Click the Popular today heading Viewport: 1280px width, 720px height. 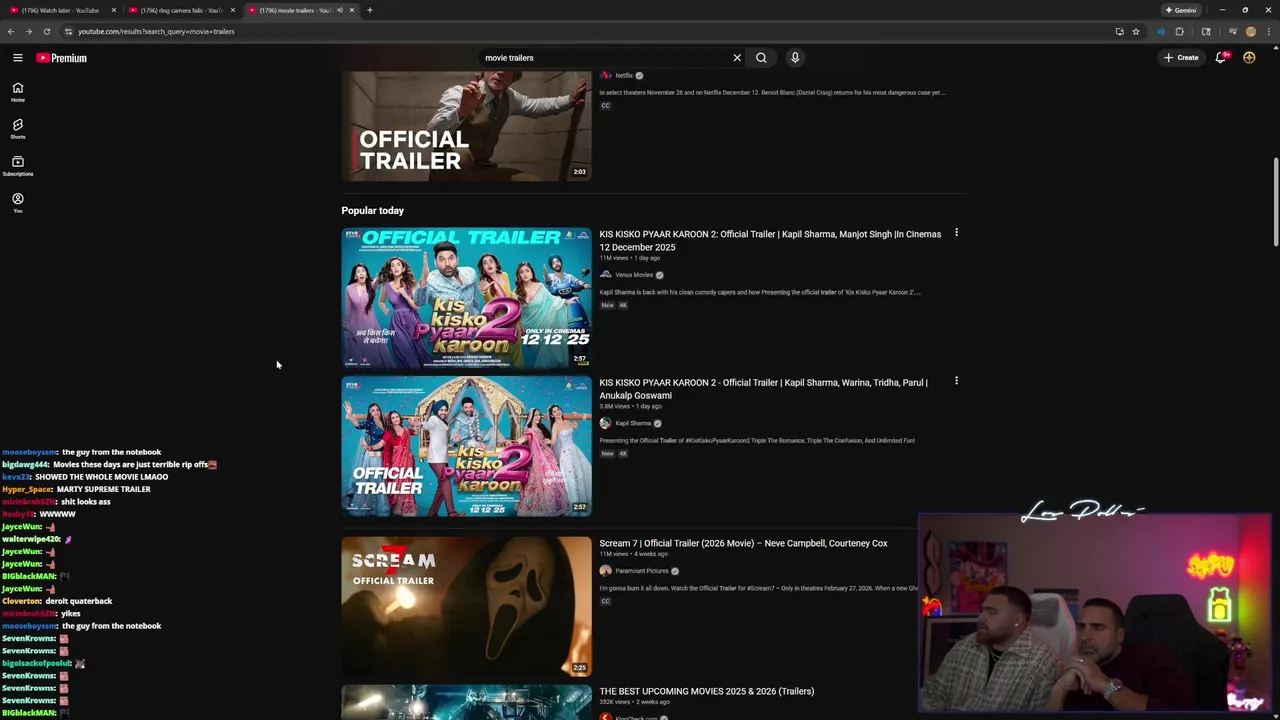click(372, 210)
